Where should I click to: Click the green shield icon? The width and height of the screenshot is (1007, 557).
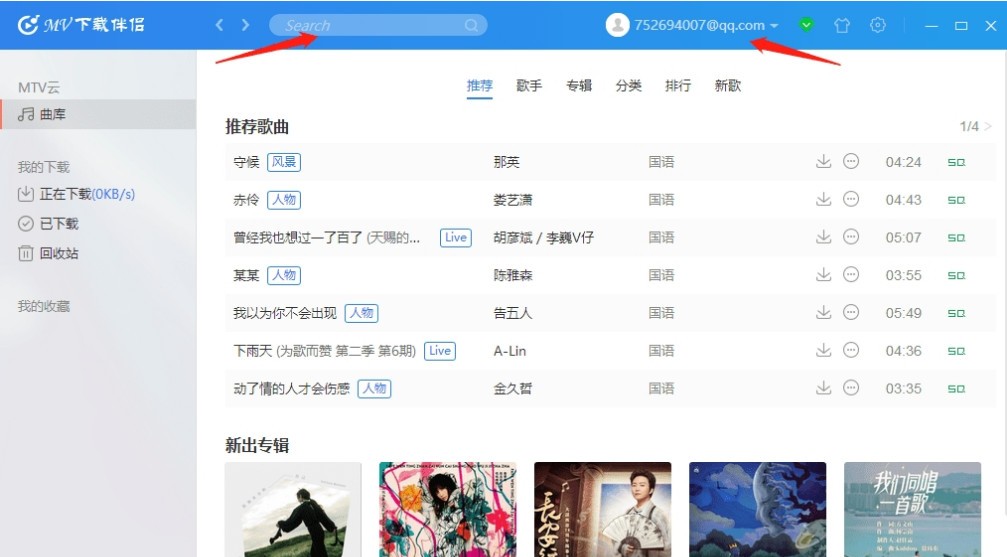(x=806, y=25)
